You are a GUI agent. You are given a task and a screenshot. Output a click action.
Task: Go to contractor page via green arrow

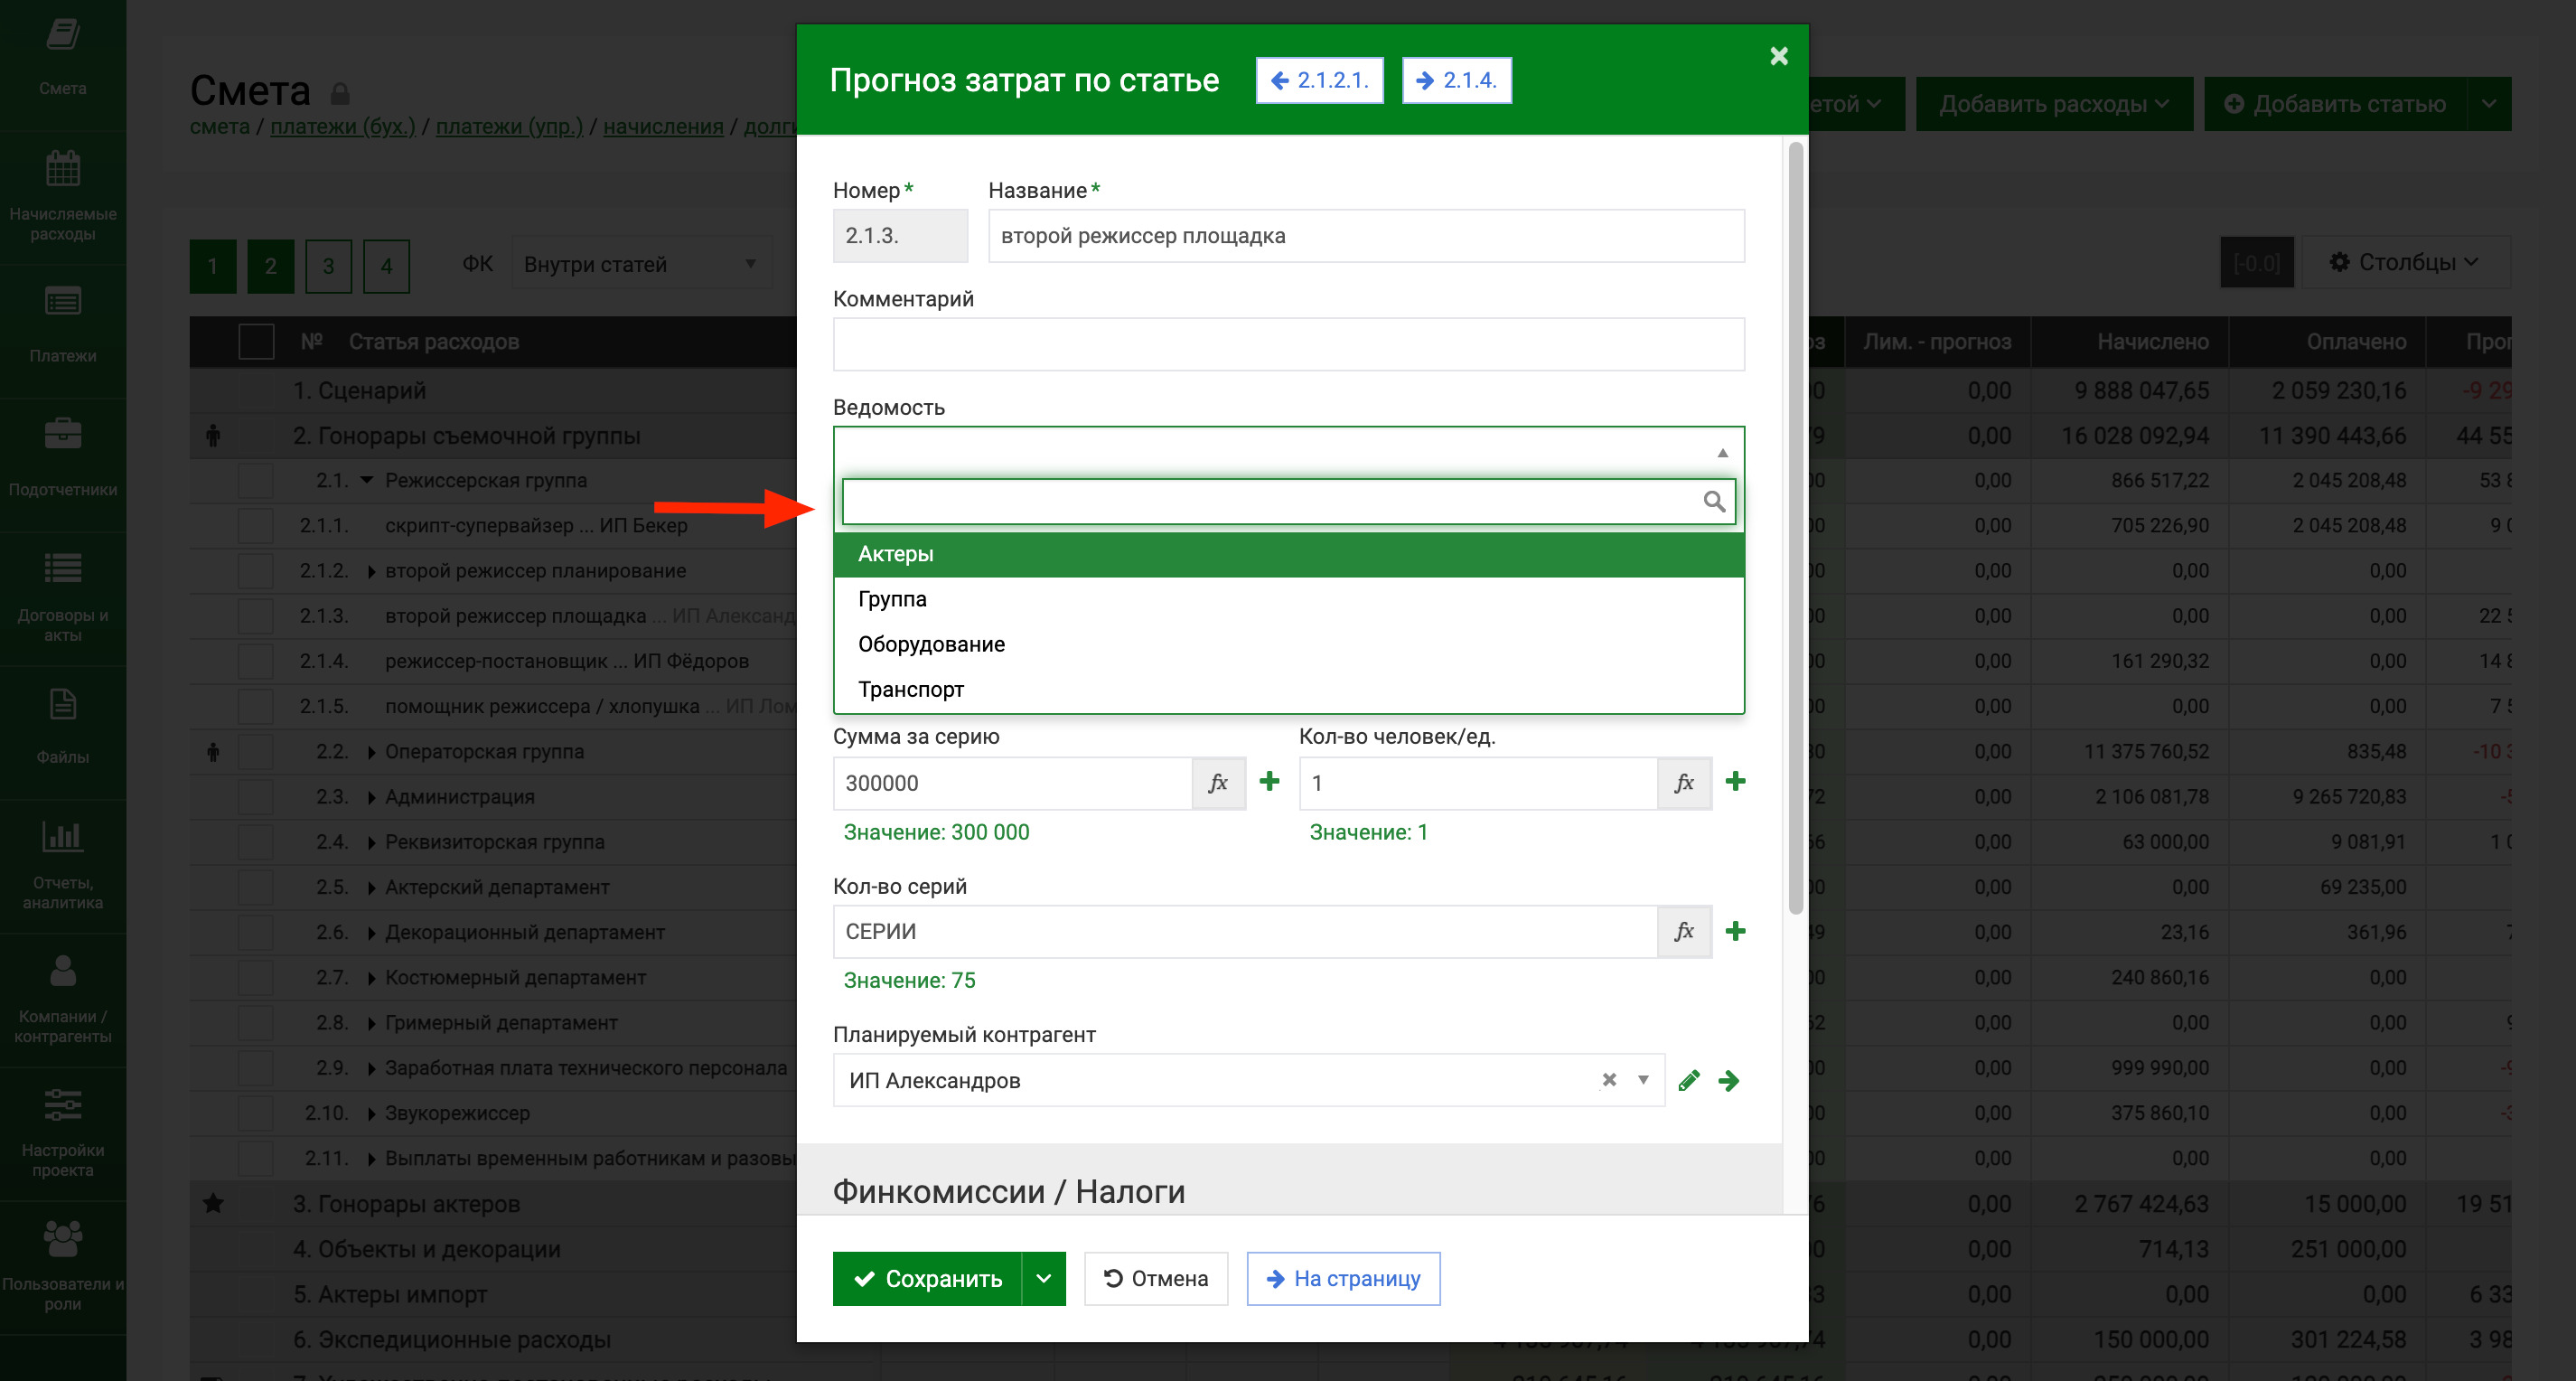[x=1729, y=1080]
